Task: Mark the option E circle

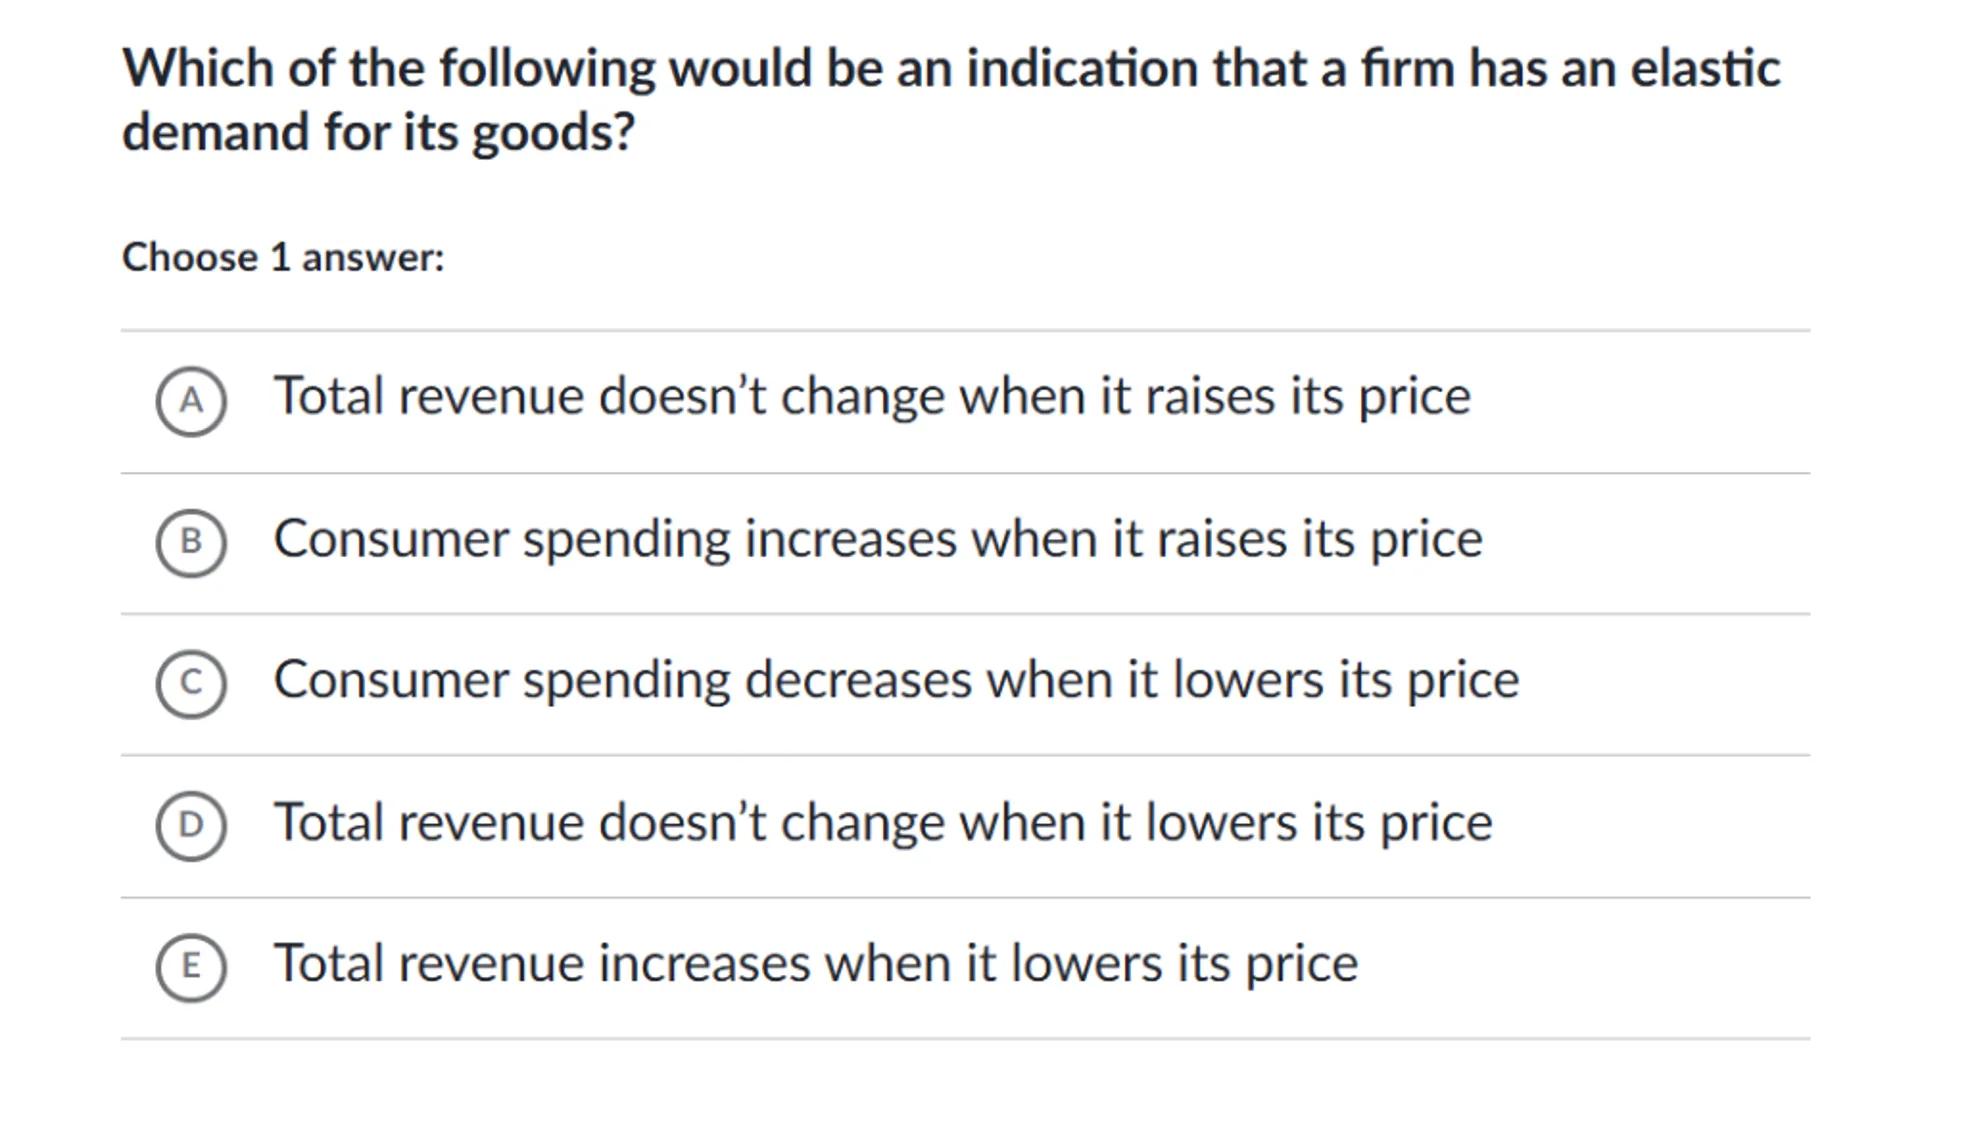Action: coord(191,966)
